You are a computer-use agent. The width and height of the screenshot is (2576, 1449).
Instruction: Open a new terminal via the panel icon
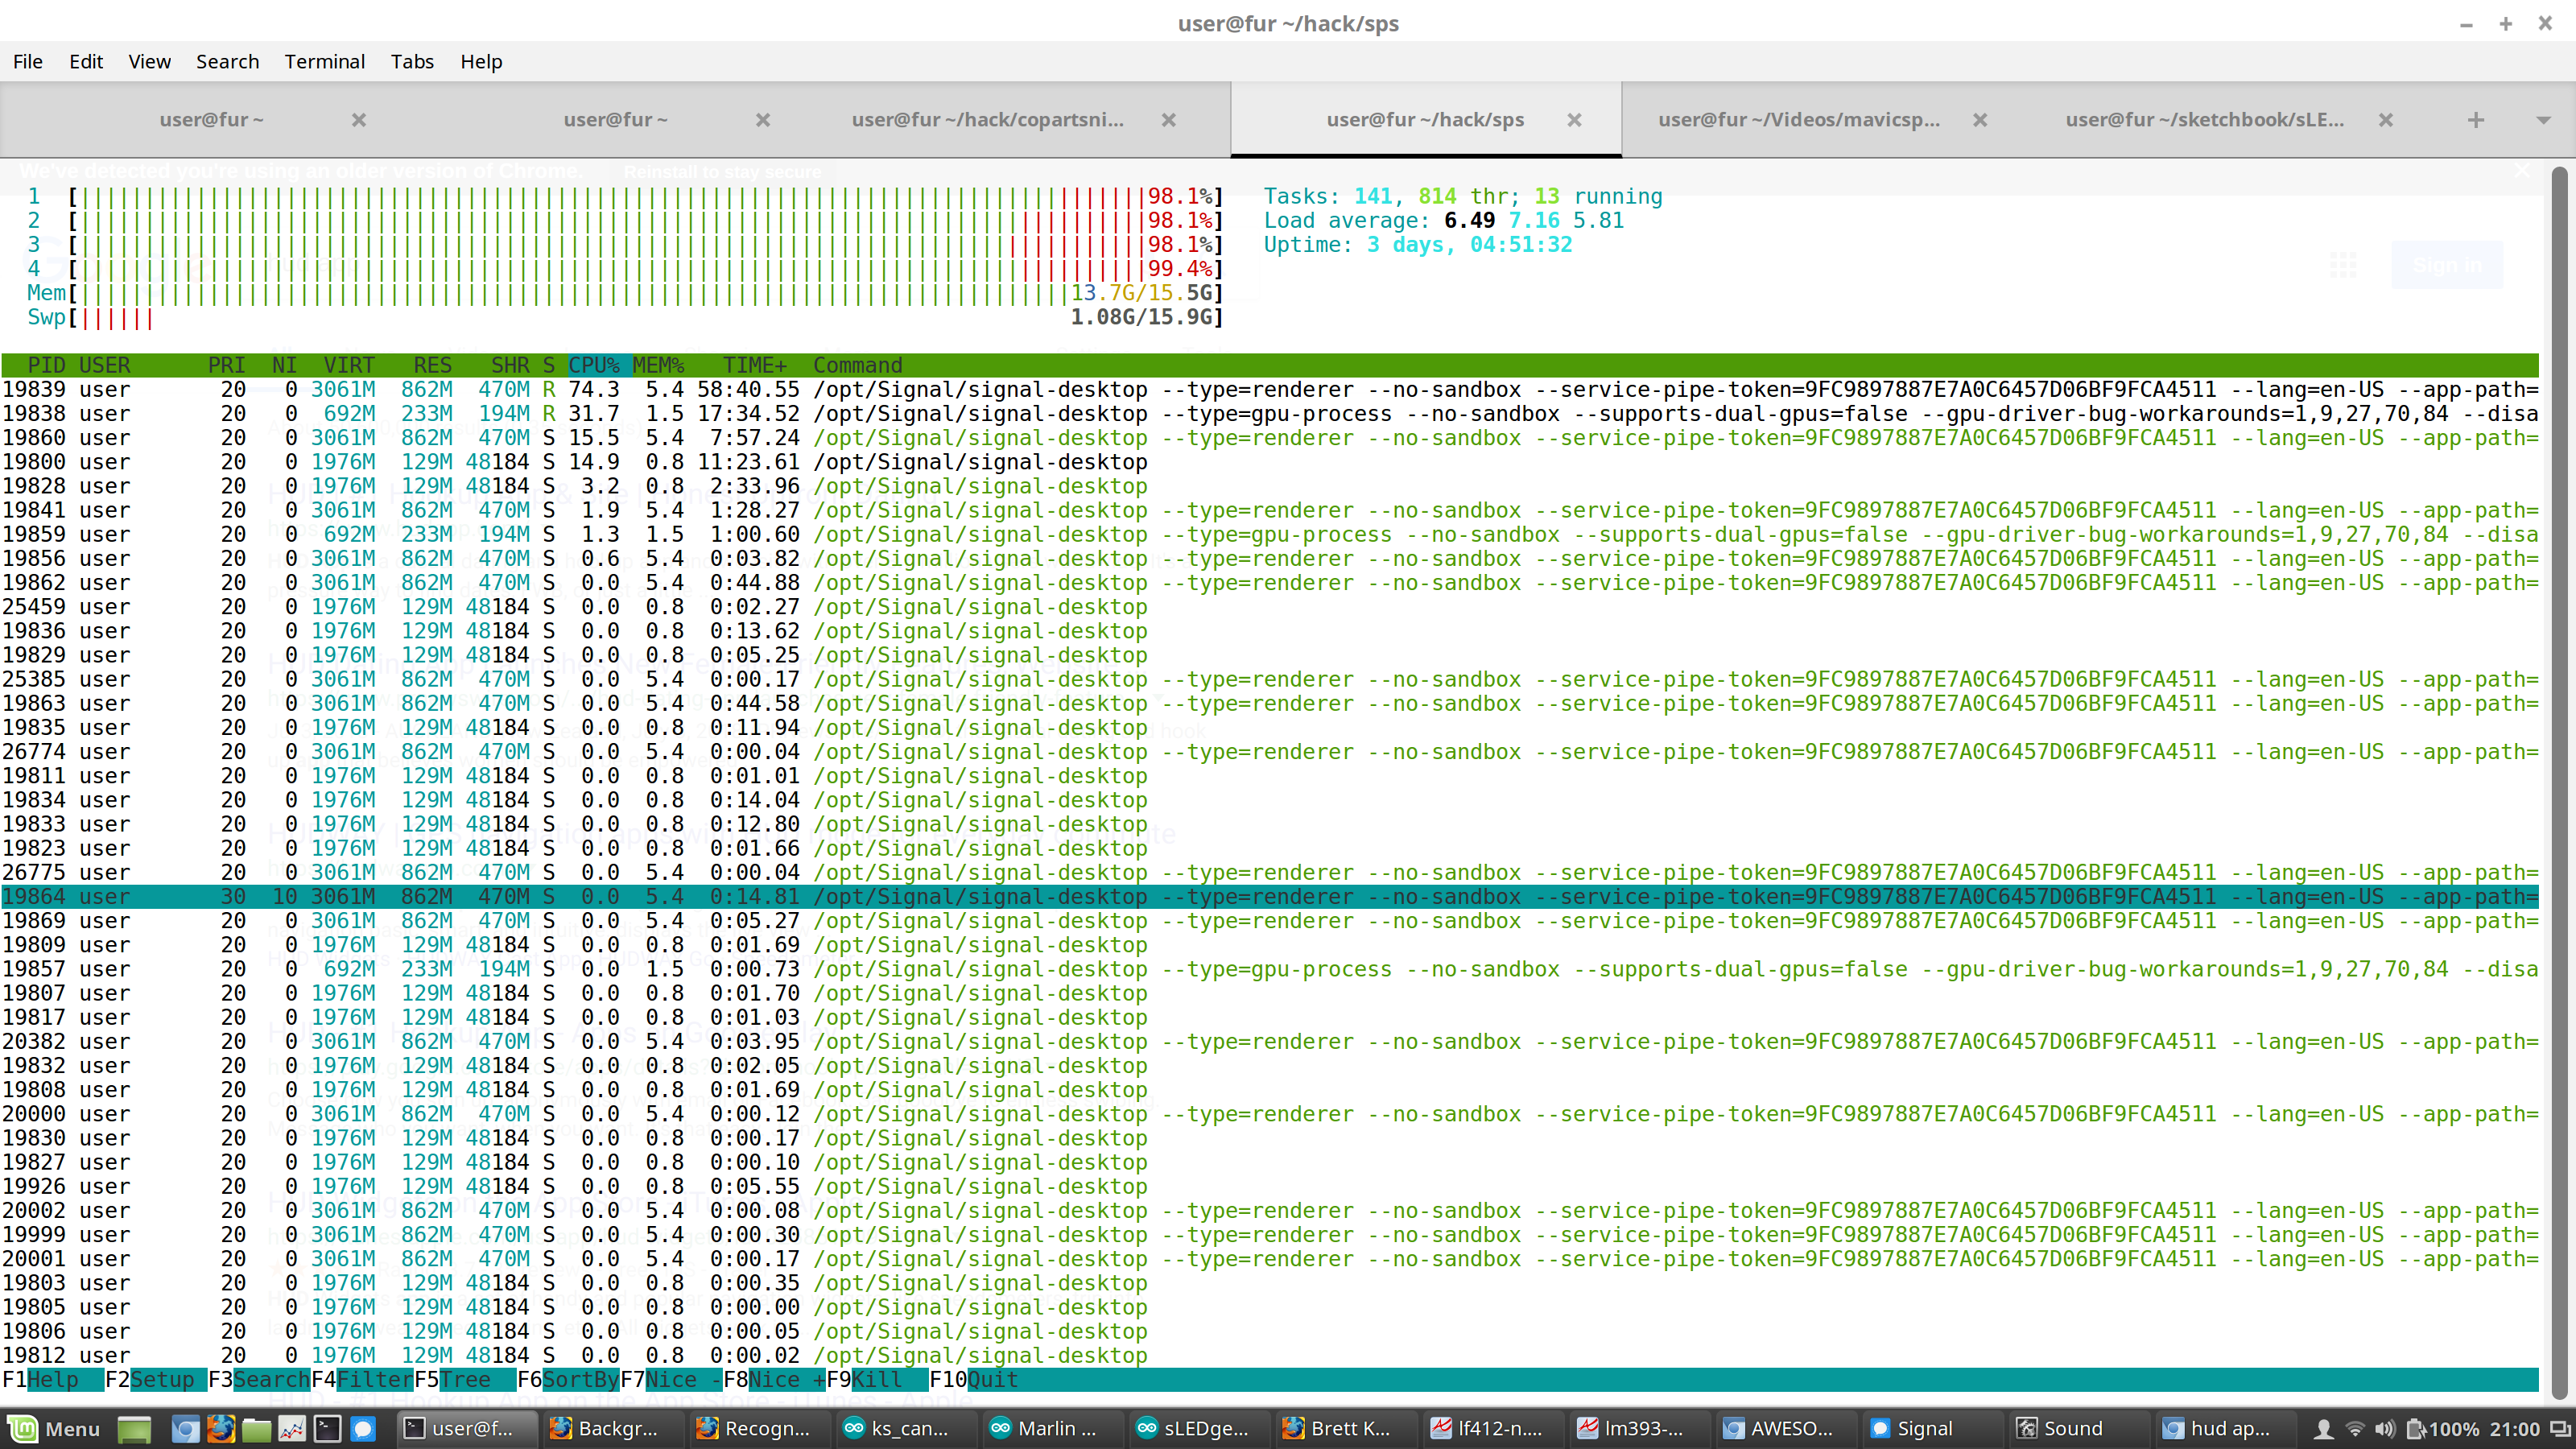pyautogui.click(x=328, y=1428)
